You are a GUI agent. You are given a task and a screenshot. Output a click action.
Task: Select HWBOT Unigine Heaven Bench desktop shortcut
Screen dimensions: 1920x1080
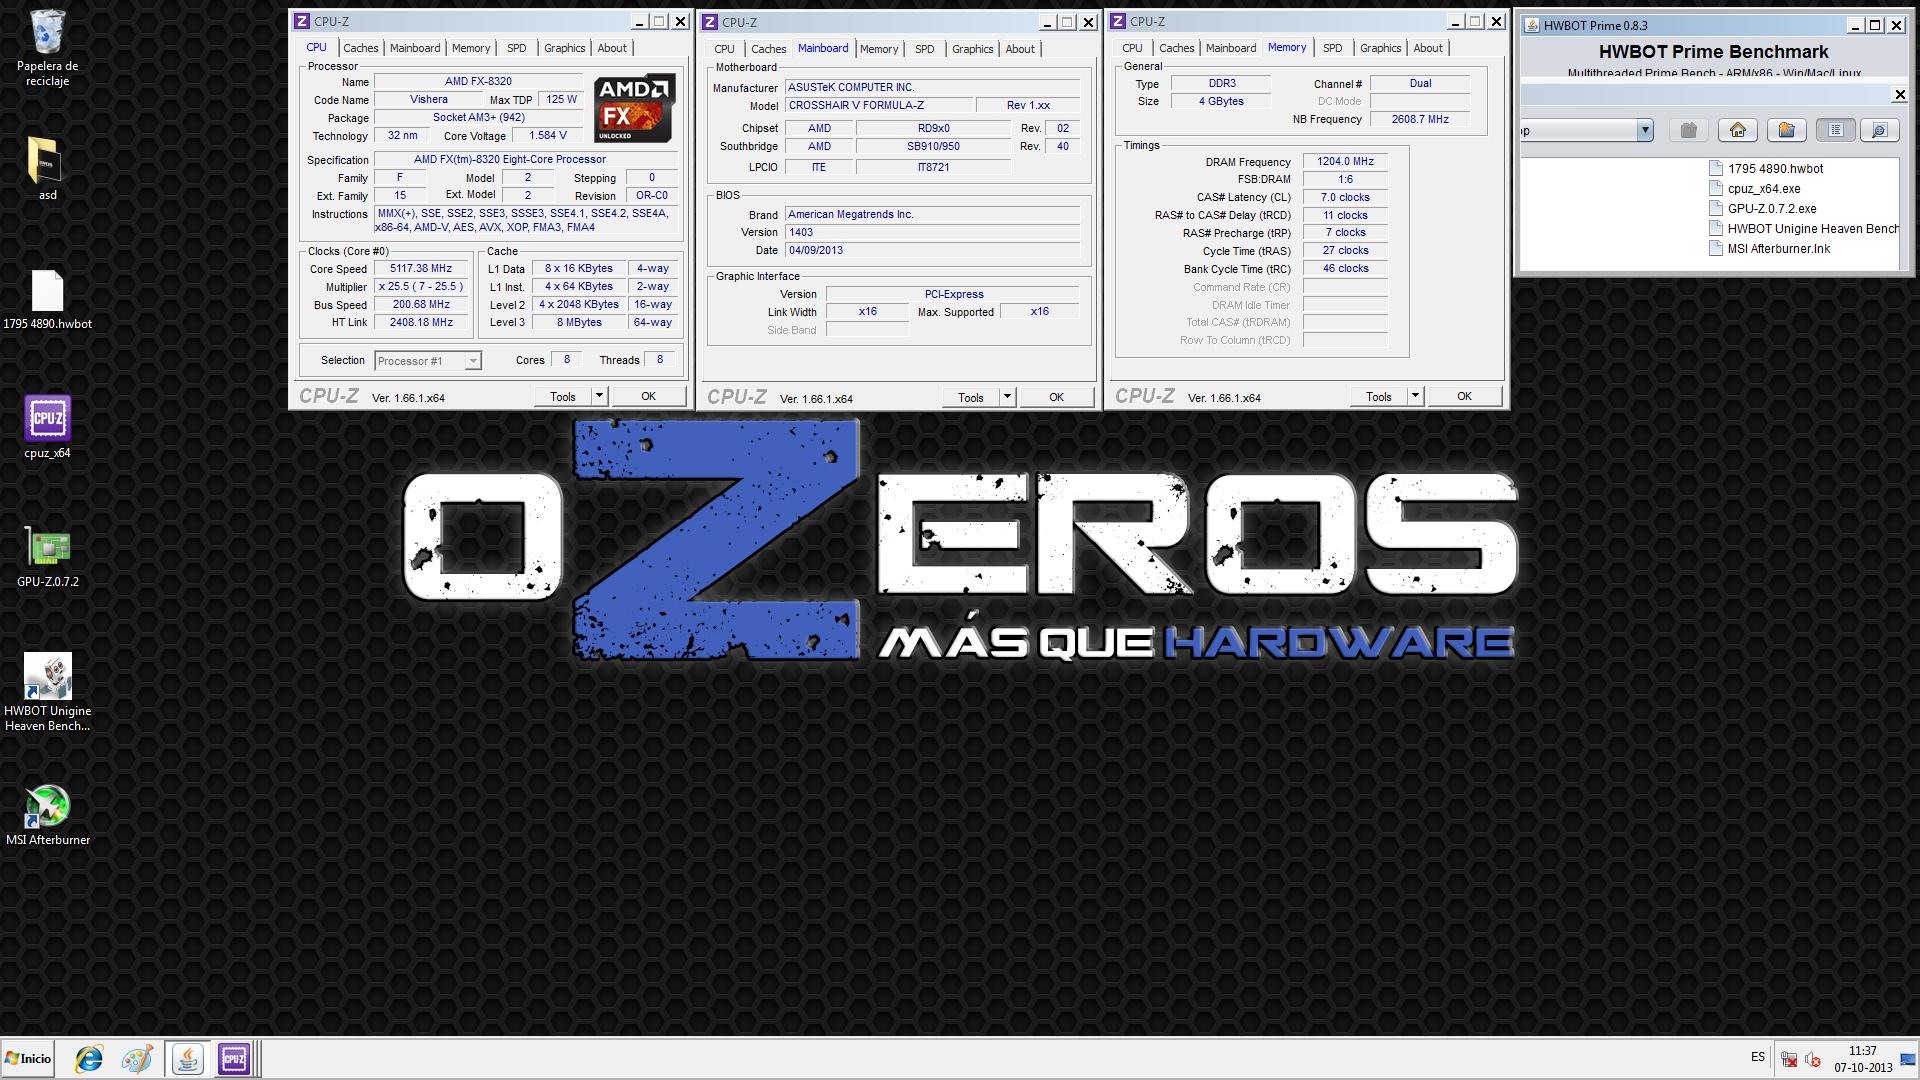47,692
